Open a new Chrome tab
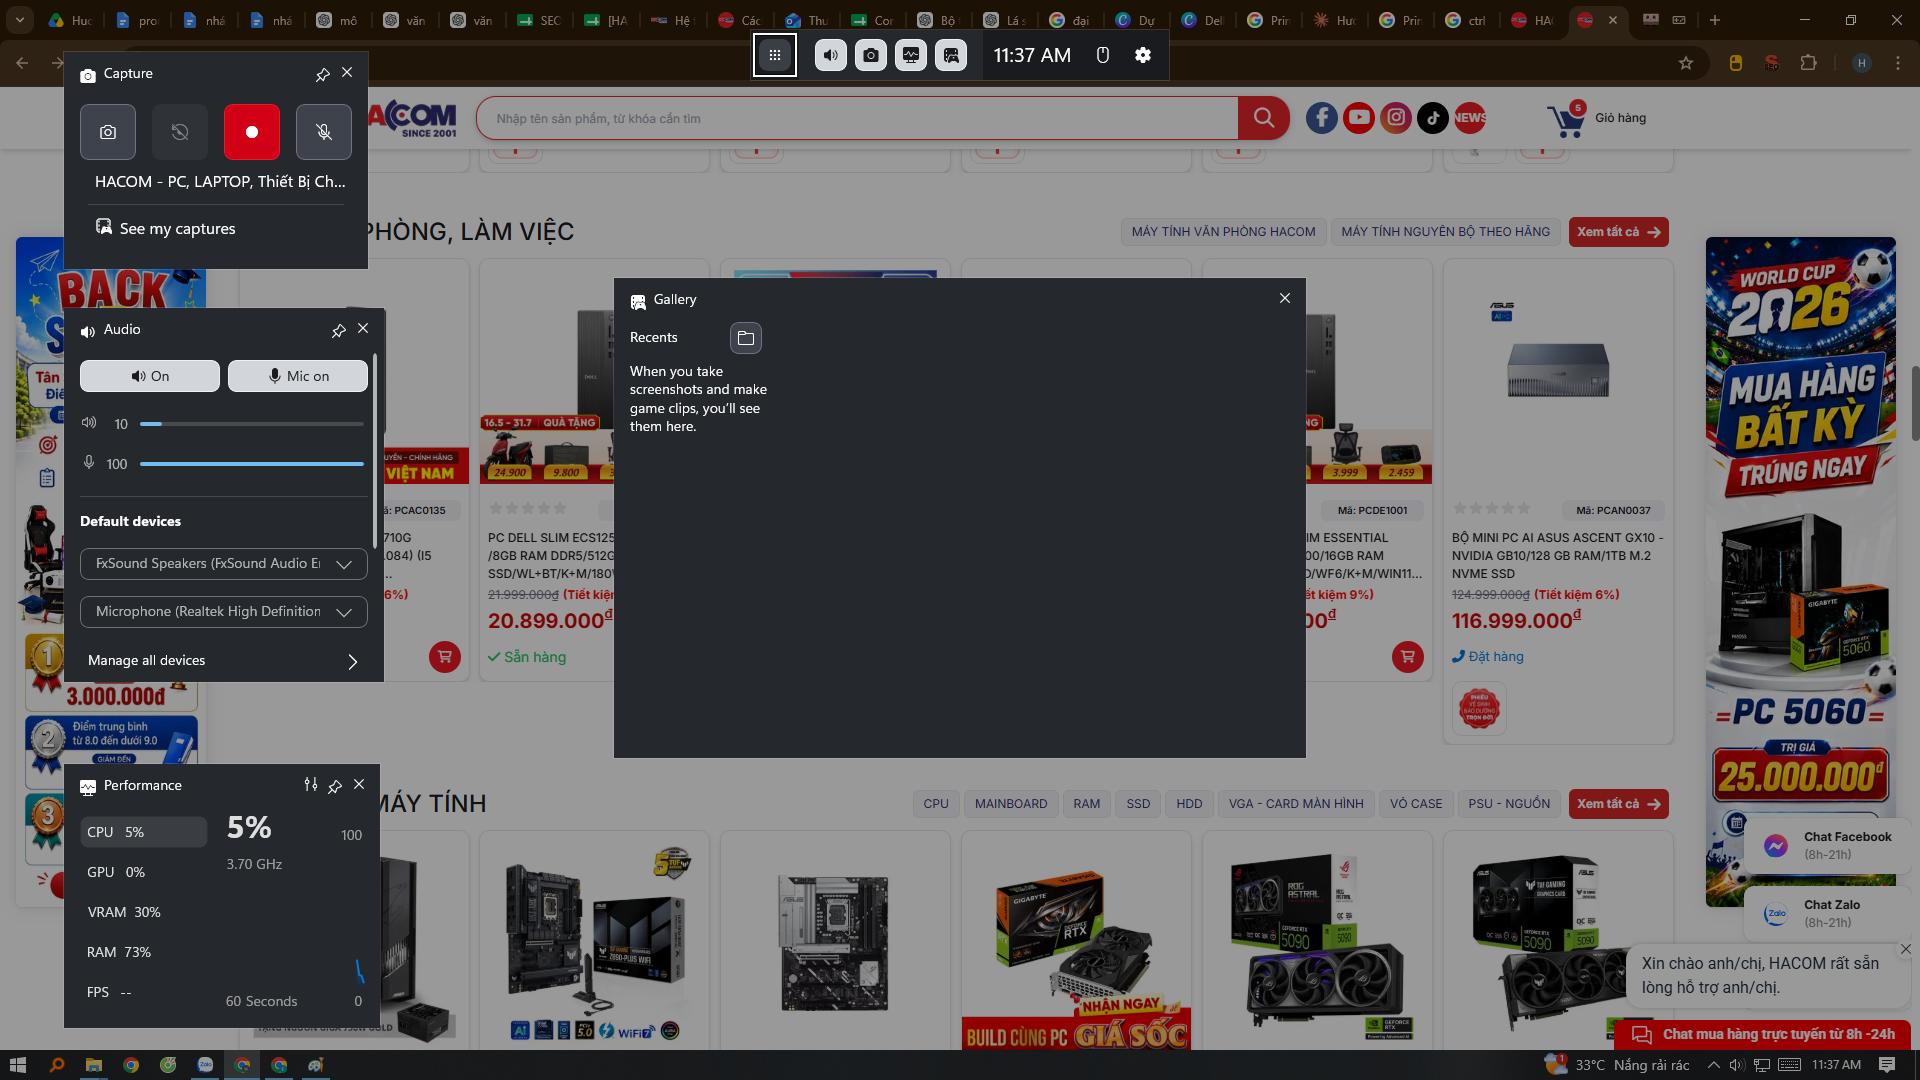This screenshot has width=1920, height=1080. click(1714, 20)
